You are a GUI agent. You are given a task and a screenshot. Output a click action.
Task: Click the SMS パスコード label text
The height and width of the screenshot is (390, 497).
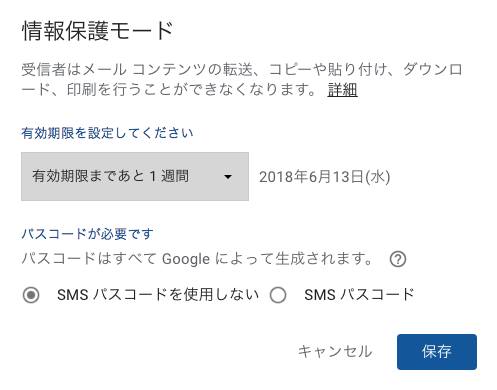pyautogui.click(x=359, y=295)
